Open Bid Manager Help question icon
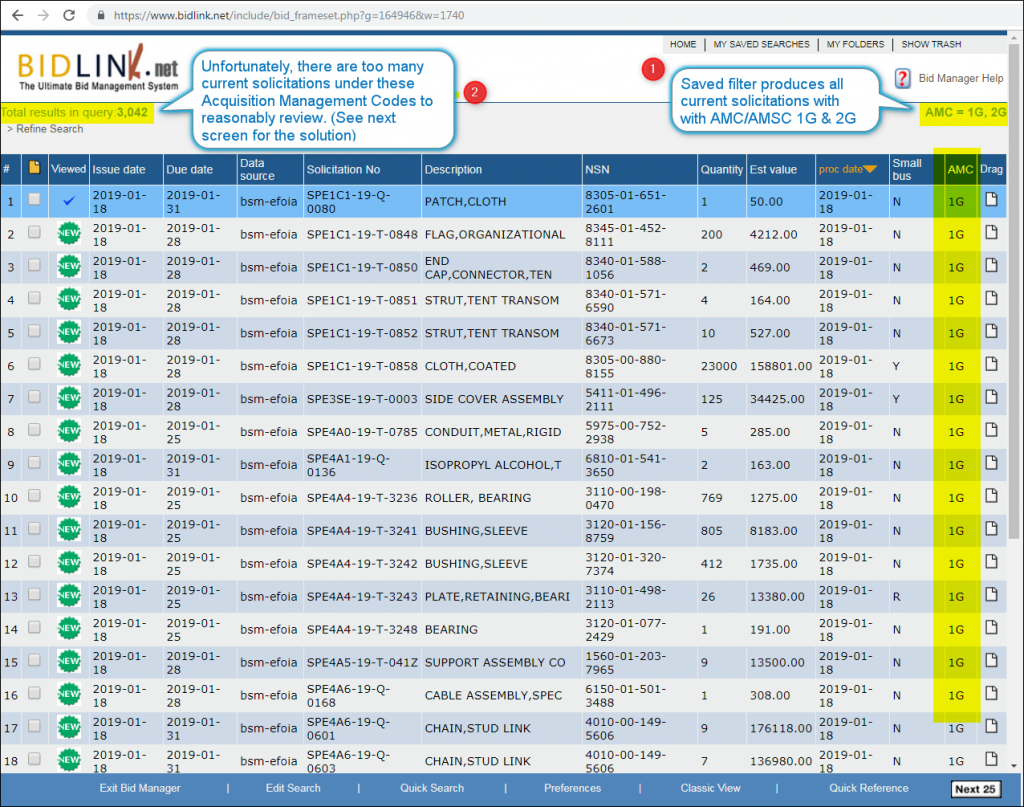The image size is (1024, 807). [x=903, y=78]
